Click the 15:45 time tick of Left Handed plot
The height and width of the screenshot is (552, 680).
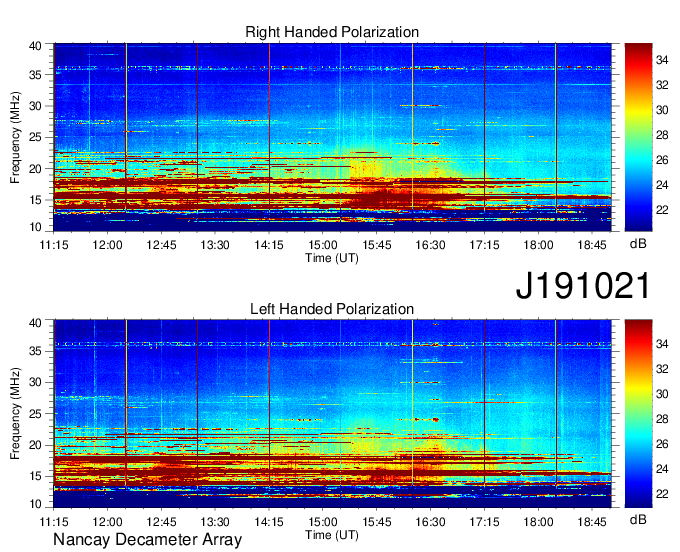pos(377,522)
